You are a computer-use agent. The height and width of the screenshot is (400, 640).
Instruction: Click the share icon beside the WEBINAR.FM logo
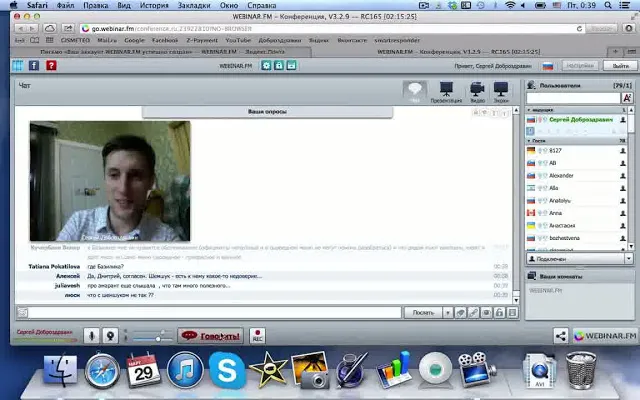(x=560, y=336)
